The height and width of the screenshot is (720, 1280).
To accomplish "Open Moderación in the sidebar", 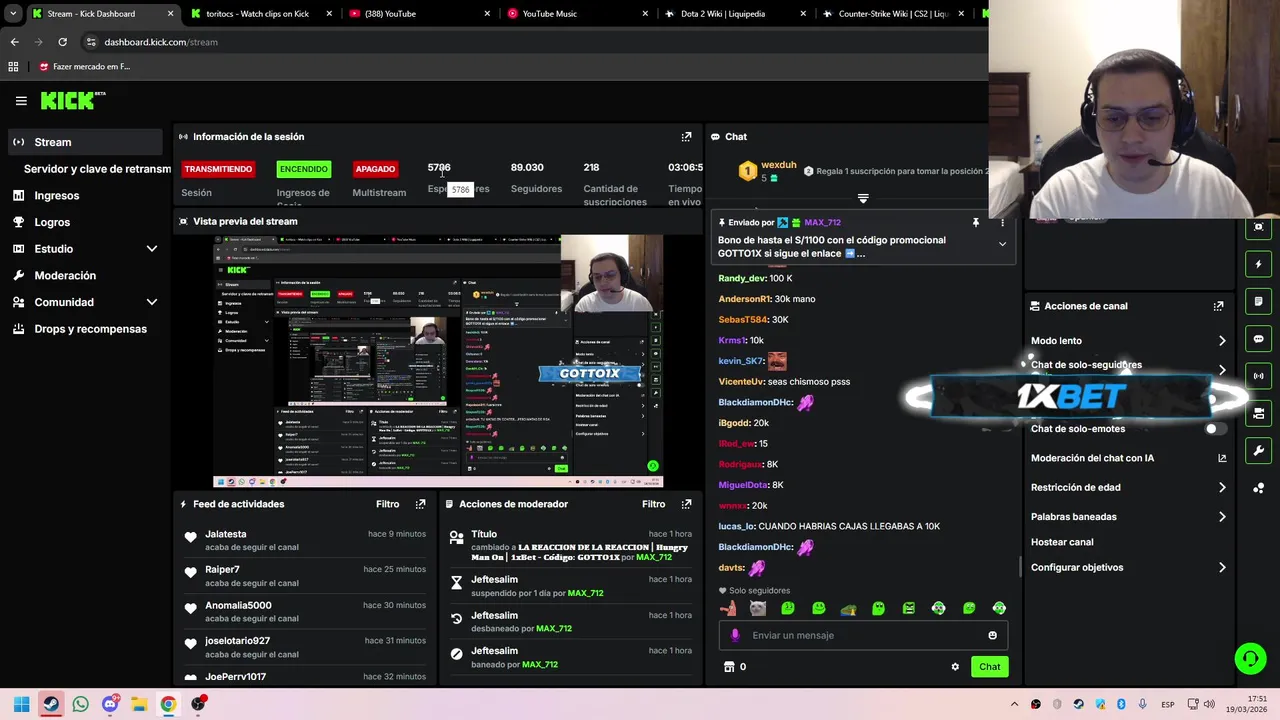I will pyautogui.click(x=65, y=276).
